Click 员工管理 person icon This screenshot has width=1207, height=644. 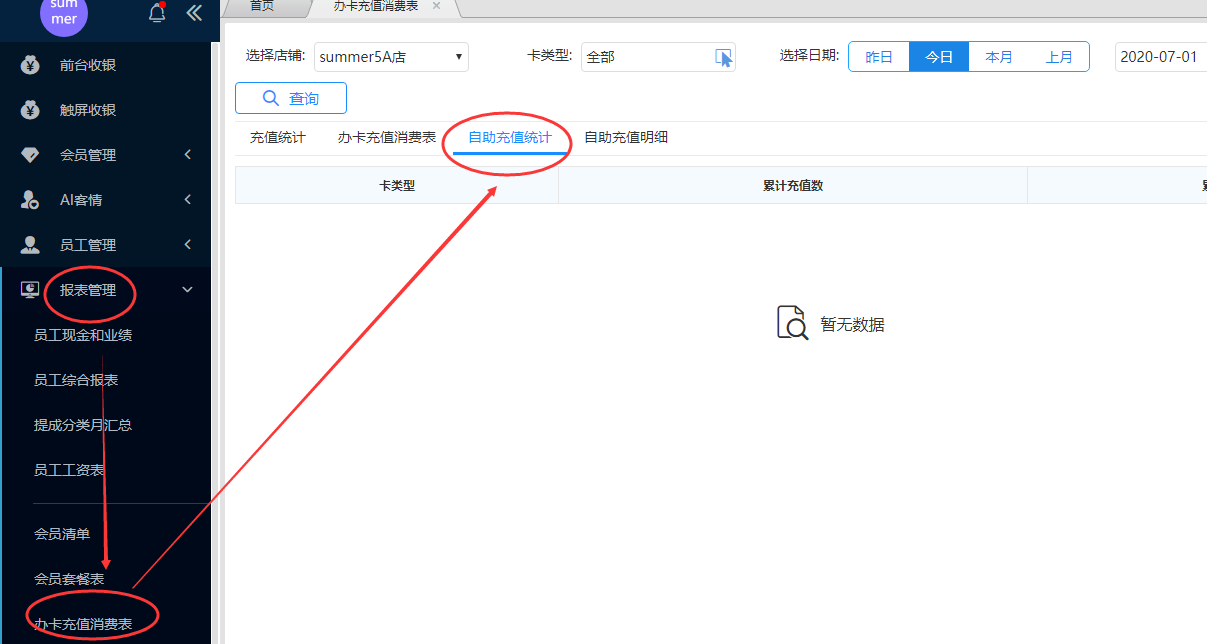[x=30, y=245]
